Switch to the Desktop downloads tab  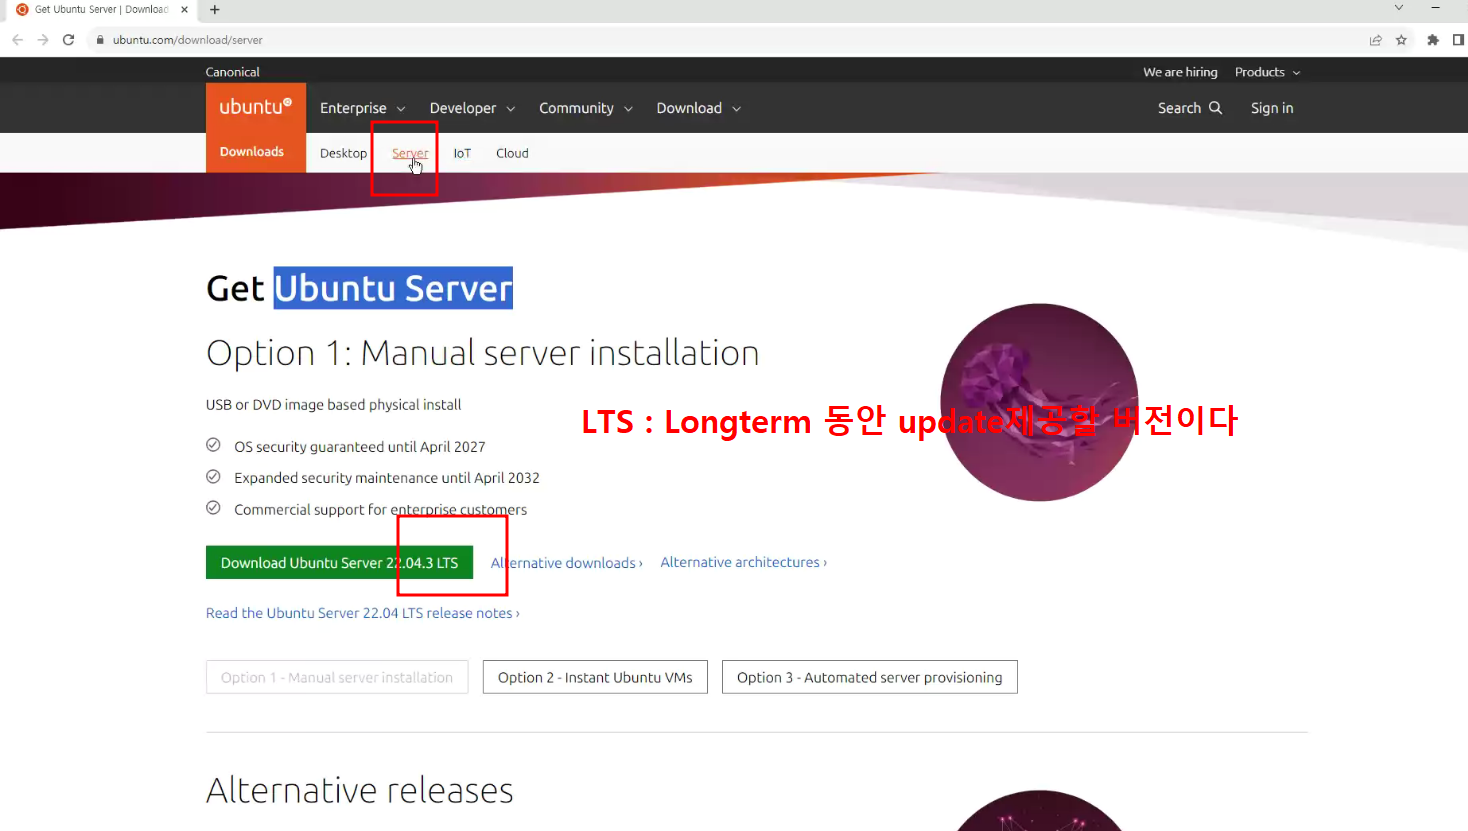pyautogui.click(x=343, y=153)
